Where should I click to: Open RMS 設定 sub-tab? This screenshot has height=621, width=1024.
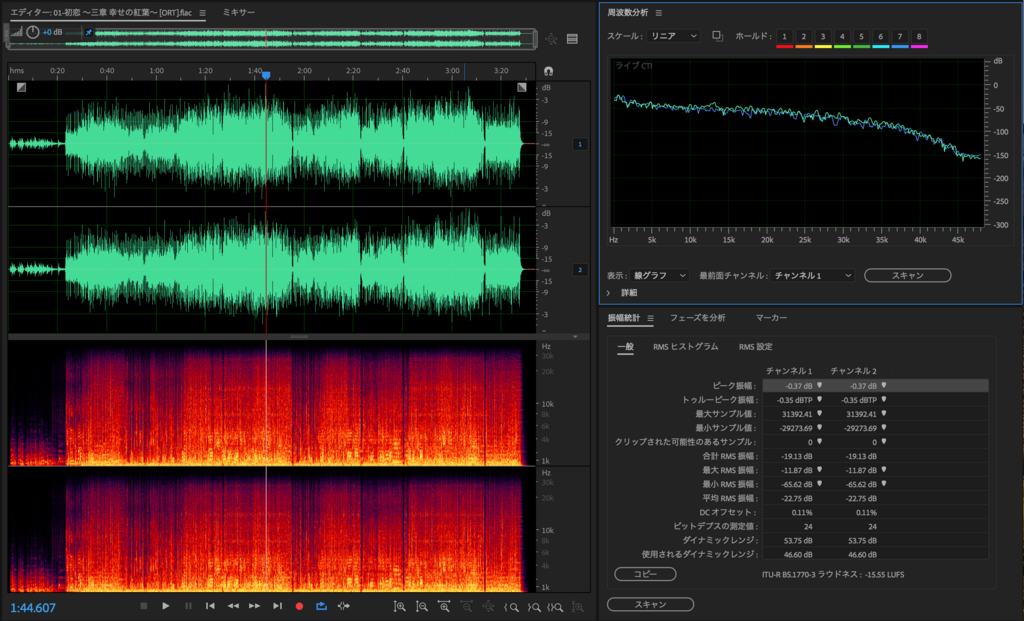[756, 347]
